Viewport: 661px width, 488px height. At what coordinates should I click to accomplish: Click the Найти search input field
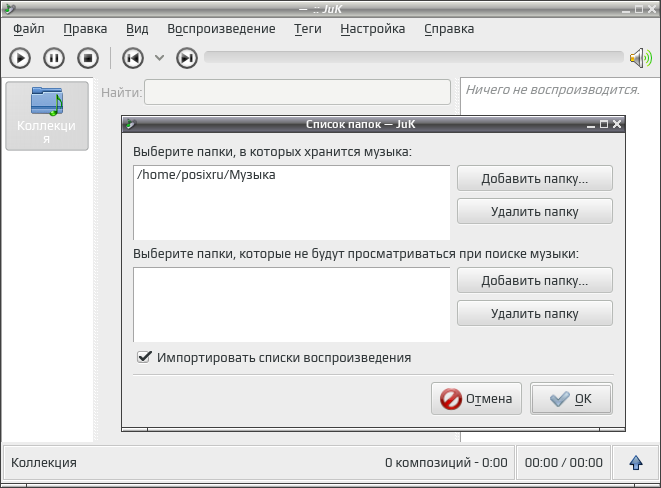pyautogui.click(x=297, y=92)
